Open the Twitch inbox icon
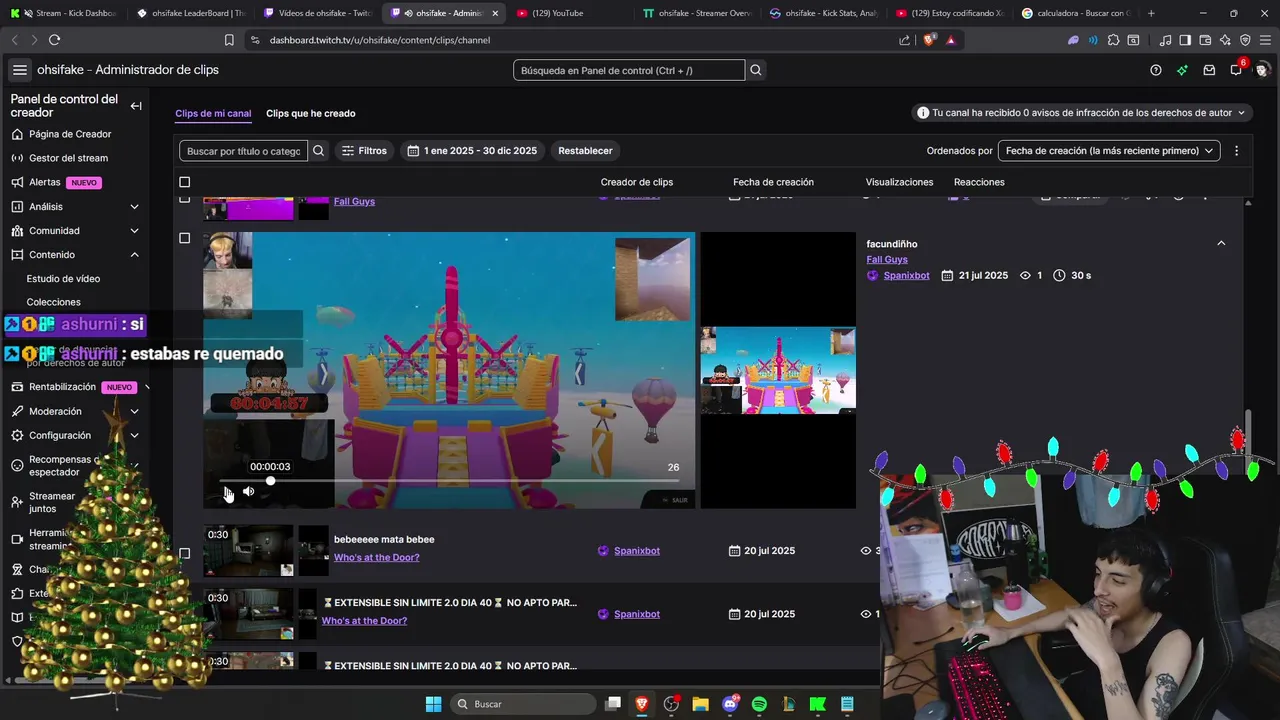Image resolution: width=1280 pixels, height=720 pixels. click(x=1209, y=70)
